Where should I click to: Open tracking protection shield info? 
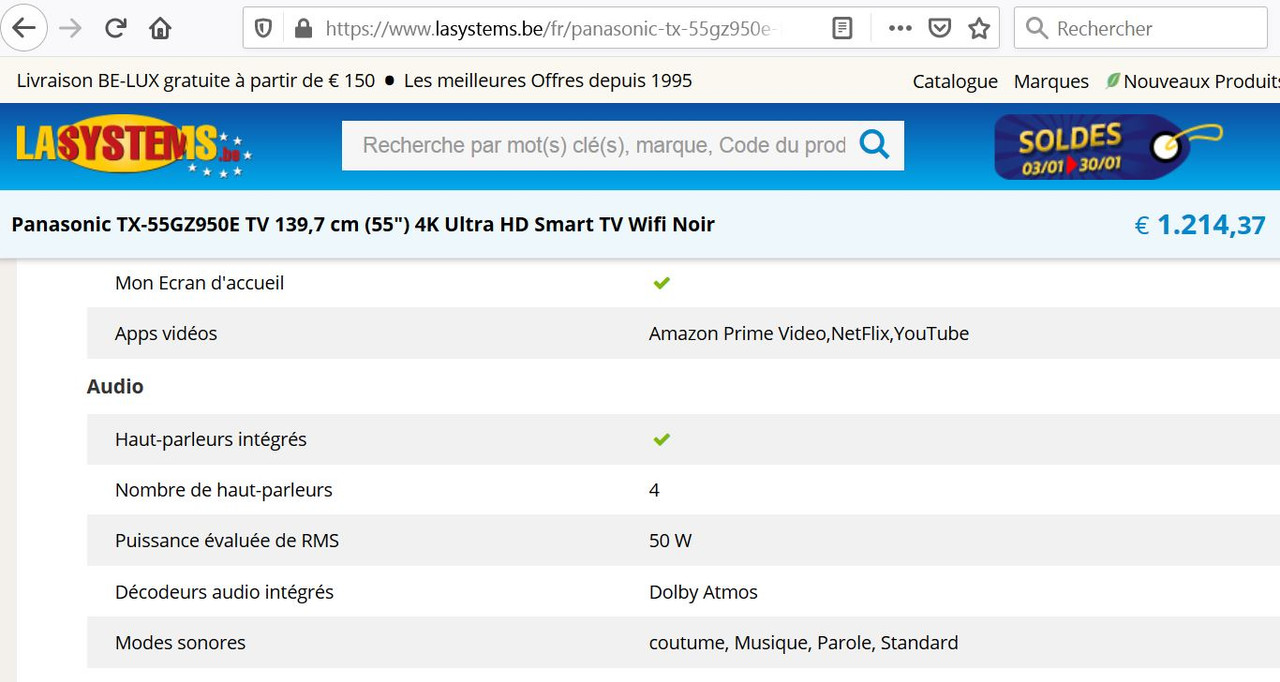pyautogui.click(x=263, y=28)
